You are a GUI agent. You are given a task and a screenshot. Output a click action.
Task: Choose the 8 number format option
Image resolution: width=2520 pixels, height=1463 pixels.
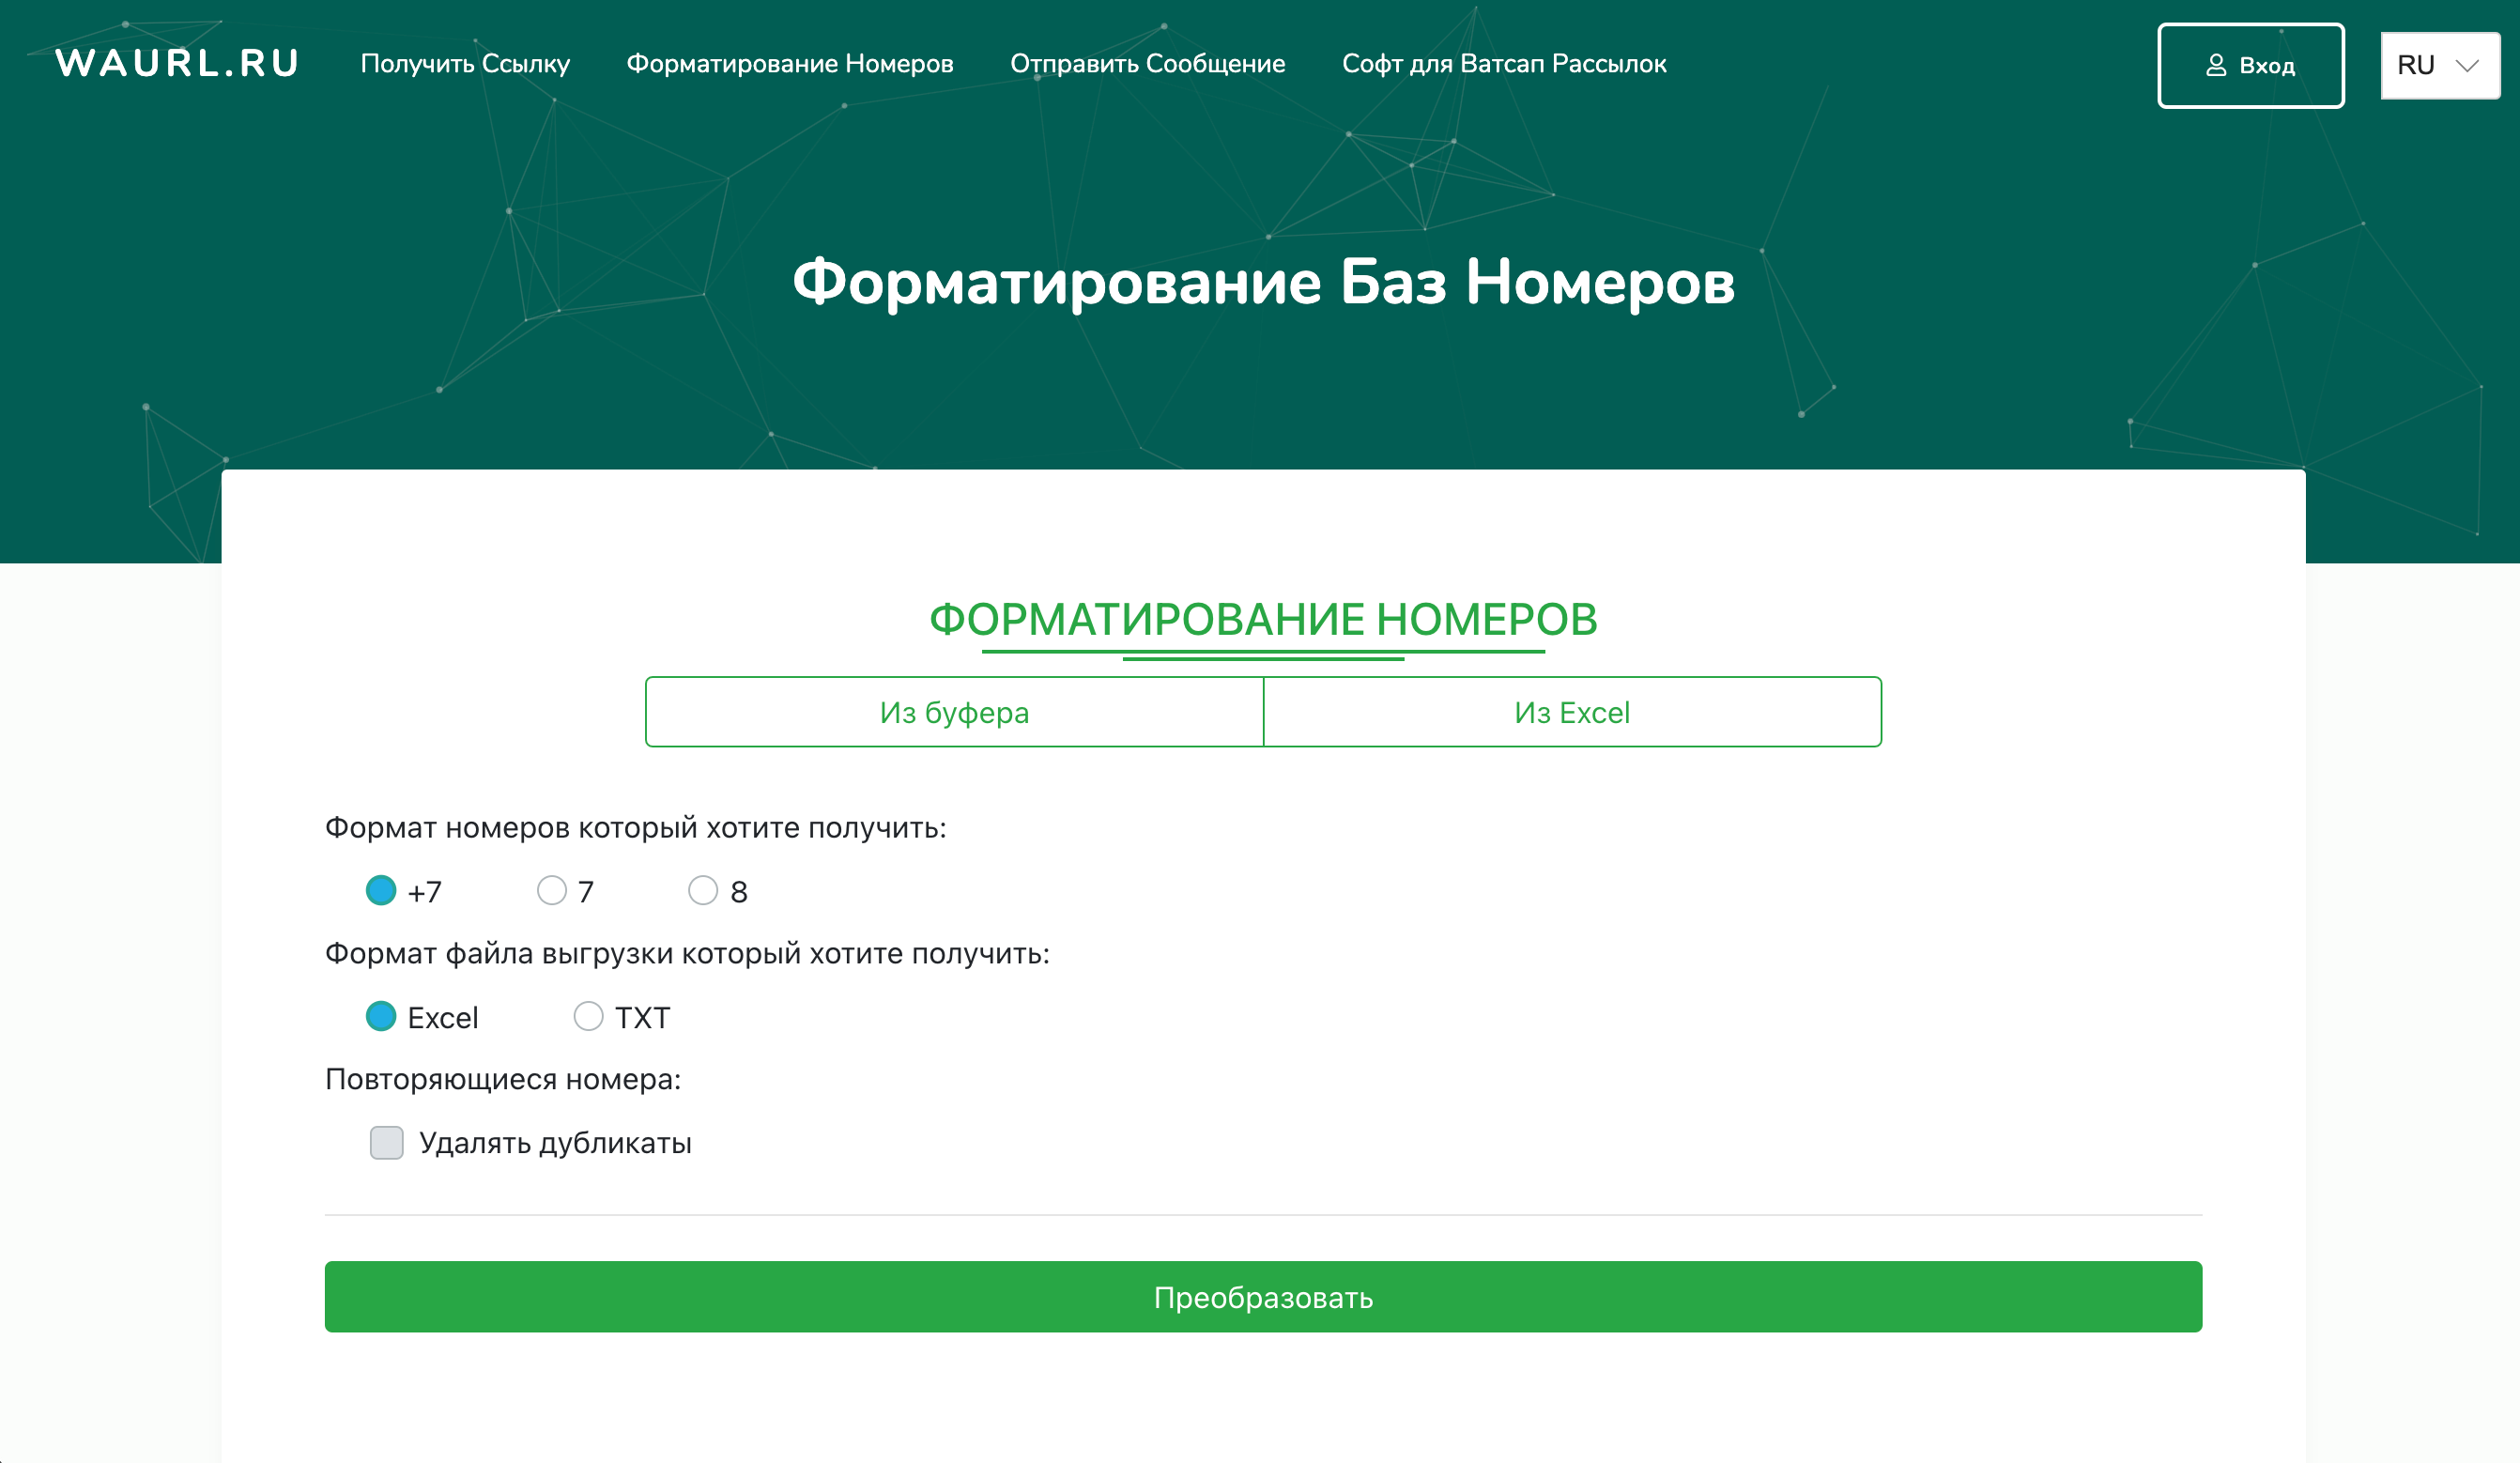703,890
